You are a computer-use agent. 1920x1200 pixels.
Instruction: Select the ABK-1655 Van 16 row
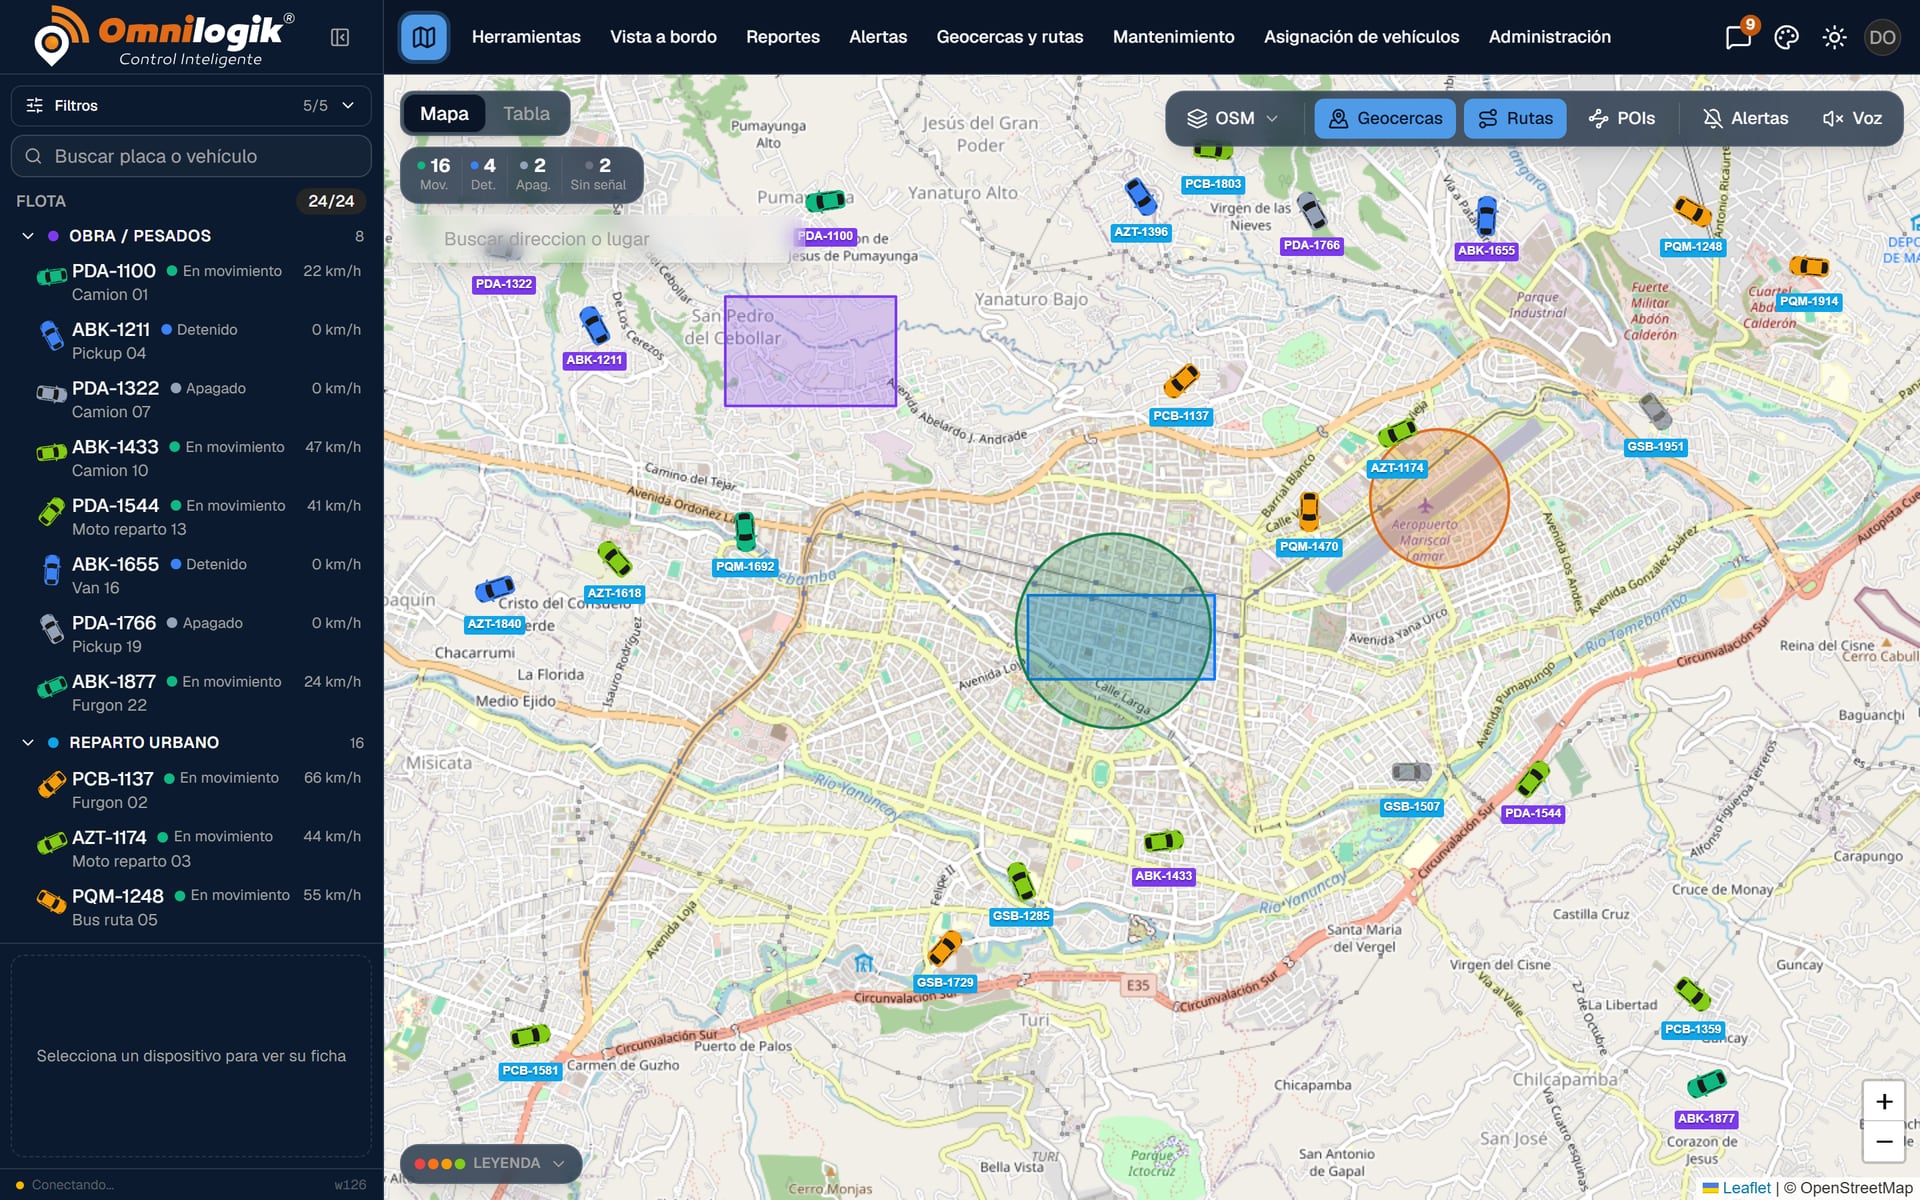[191, 576]
